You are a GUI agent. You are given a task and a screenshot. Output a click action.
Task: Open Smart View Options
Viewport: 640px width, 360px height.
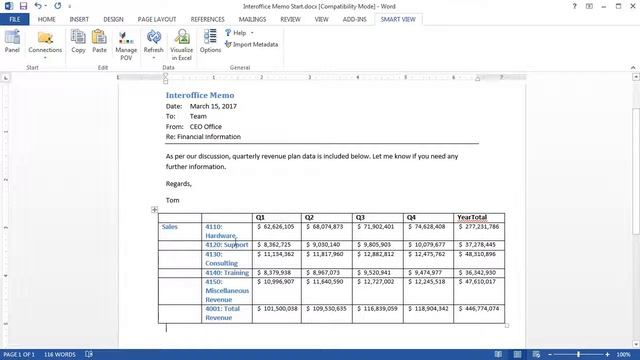(x=210, y=42)
